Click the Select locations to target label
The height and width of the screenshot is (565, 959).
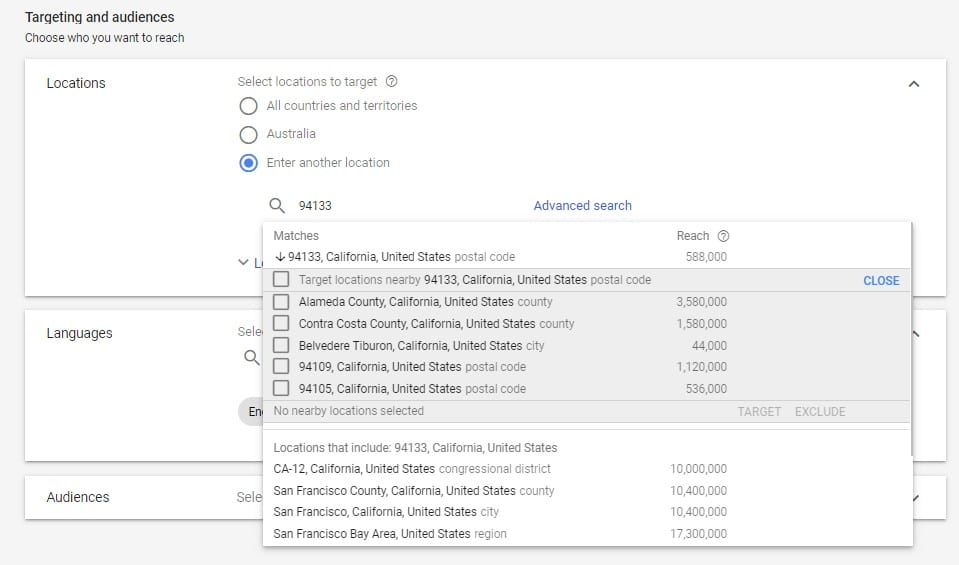click(307, 81)
